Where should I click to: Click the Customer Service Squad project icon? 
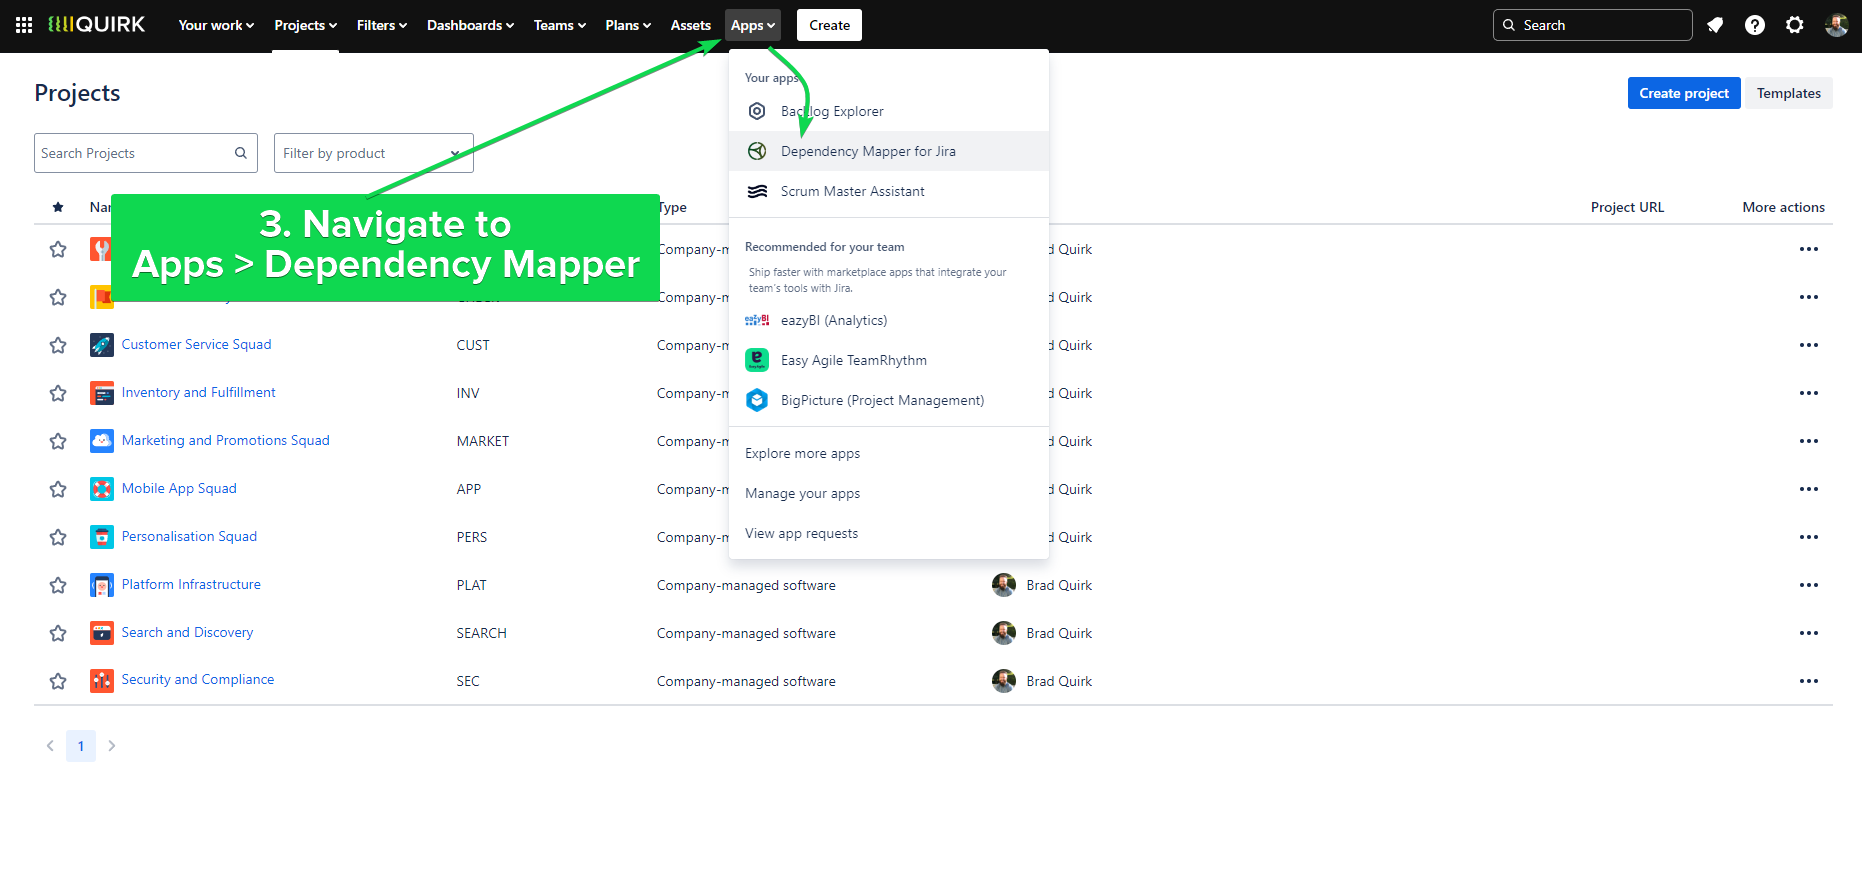pyautogui.click(x=102, y=345)
